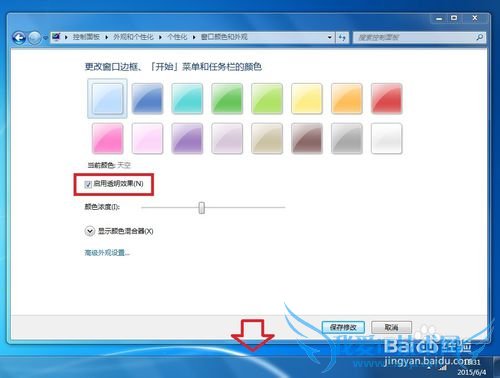Image resolution: width=500 pixels, height=378 pixels.
Task: Choose the pale pink Blush swatch
Action: point(147,138)
